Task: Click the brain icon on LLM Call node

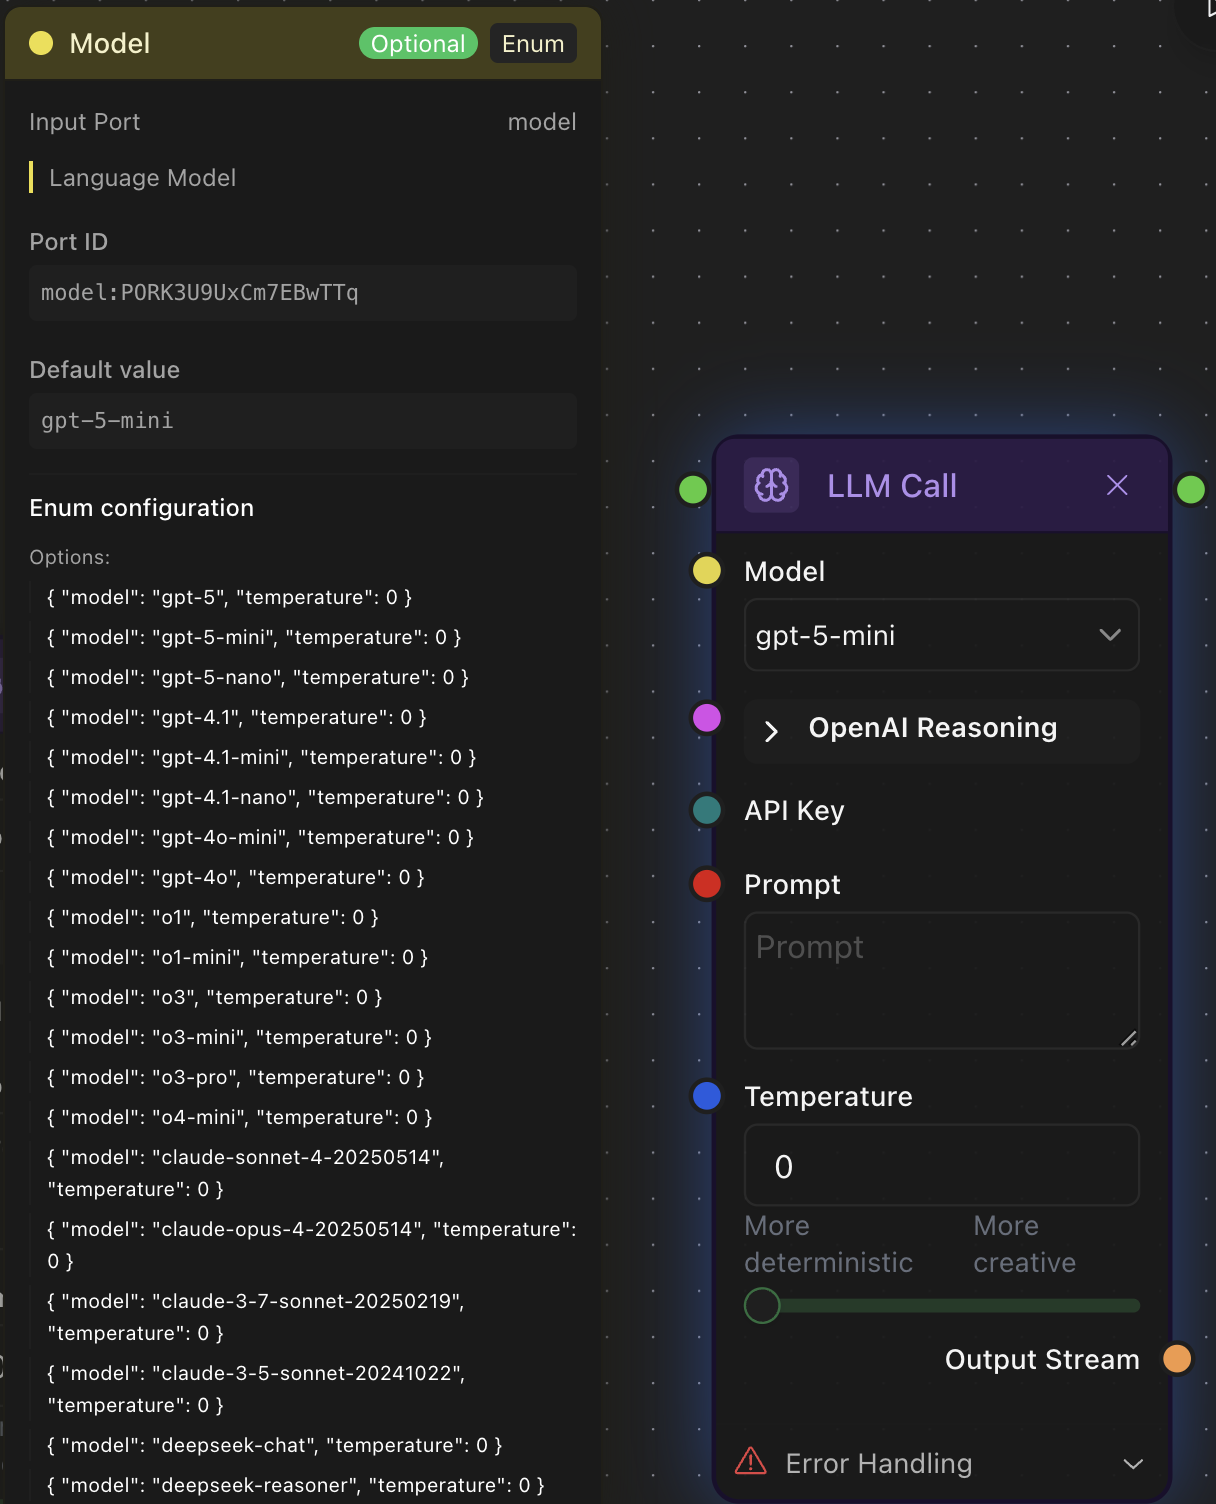Action: 771,486
